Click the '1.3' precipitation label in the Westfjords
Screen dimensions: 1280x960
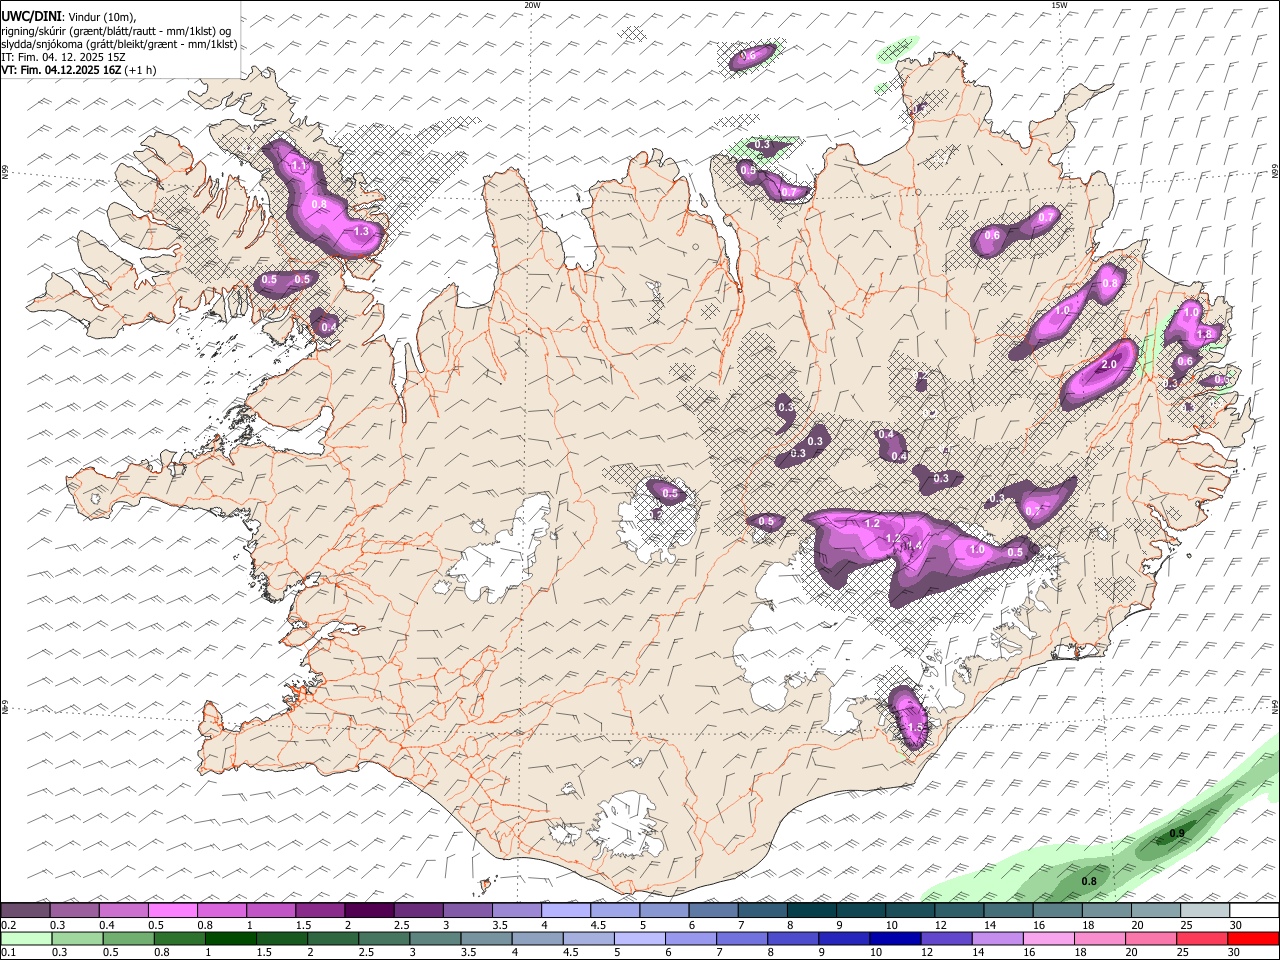click(362, 231)
